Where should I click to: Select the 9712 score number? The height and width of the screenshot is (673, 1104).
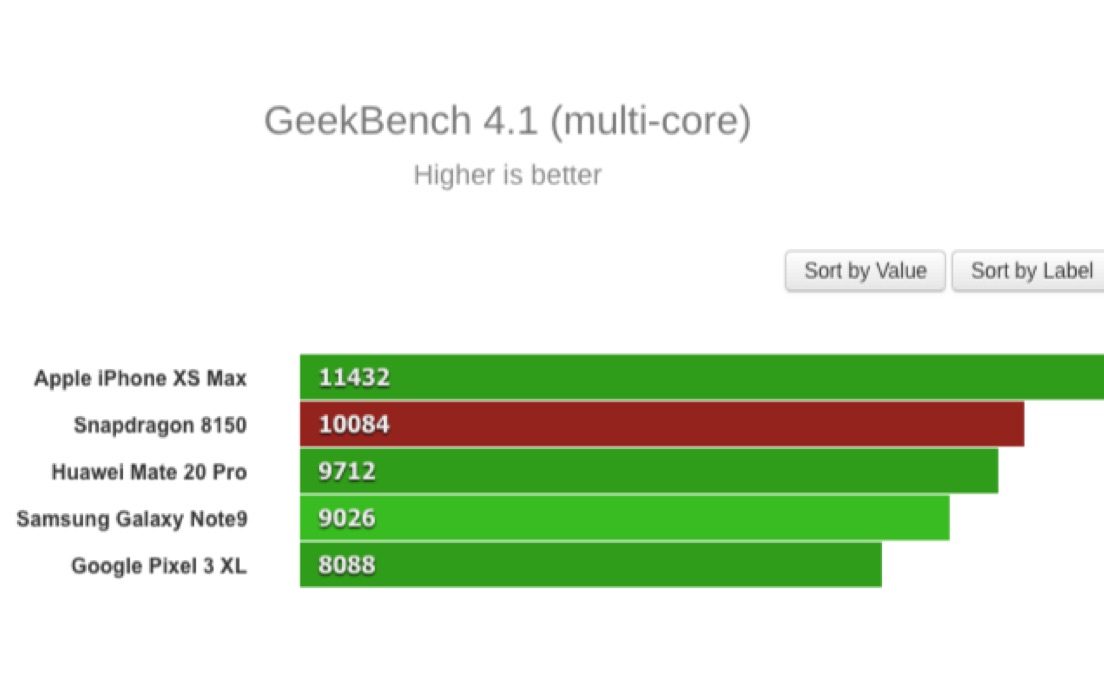tap(347, 472)
